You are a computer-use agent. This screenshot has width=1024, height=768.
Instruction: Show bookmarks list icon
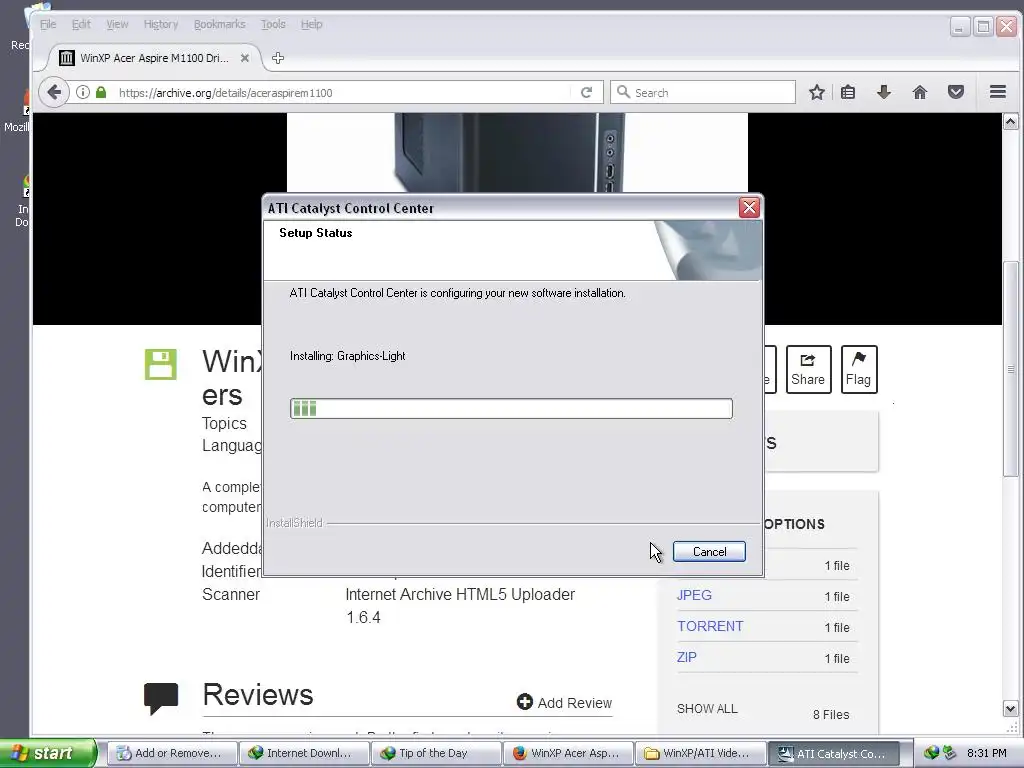coord(848,92)
